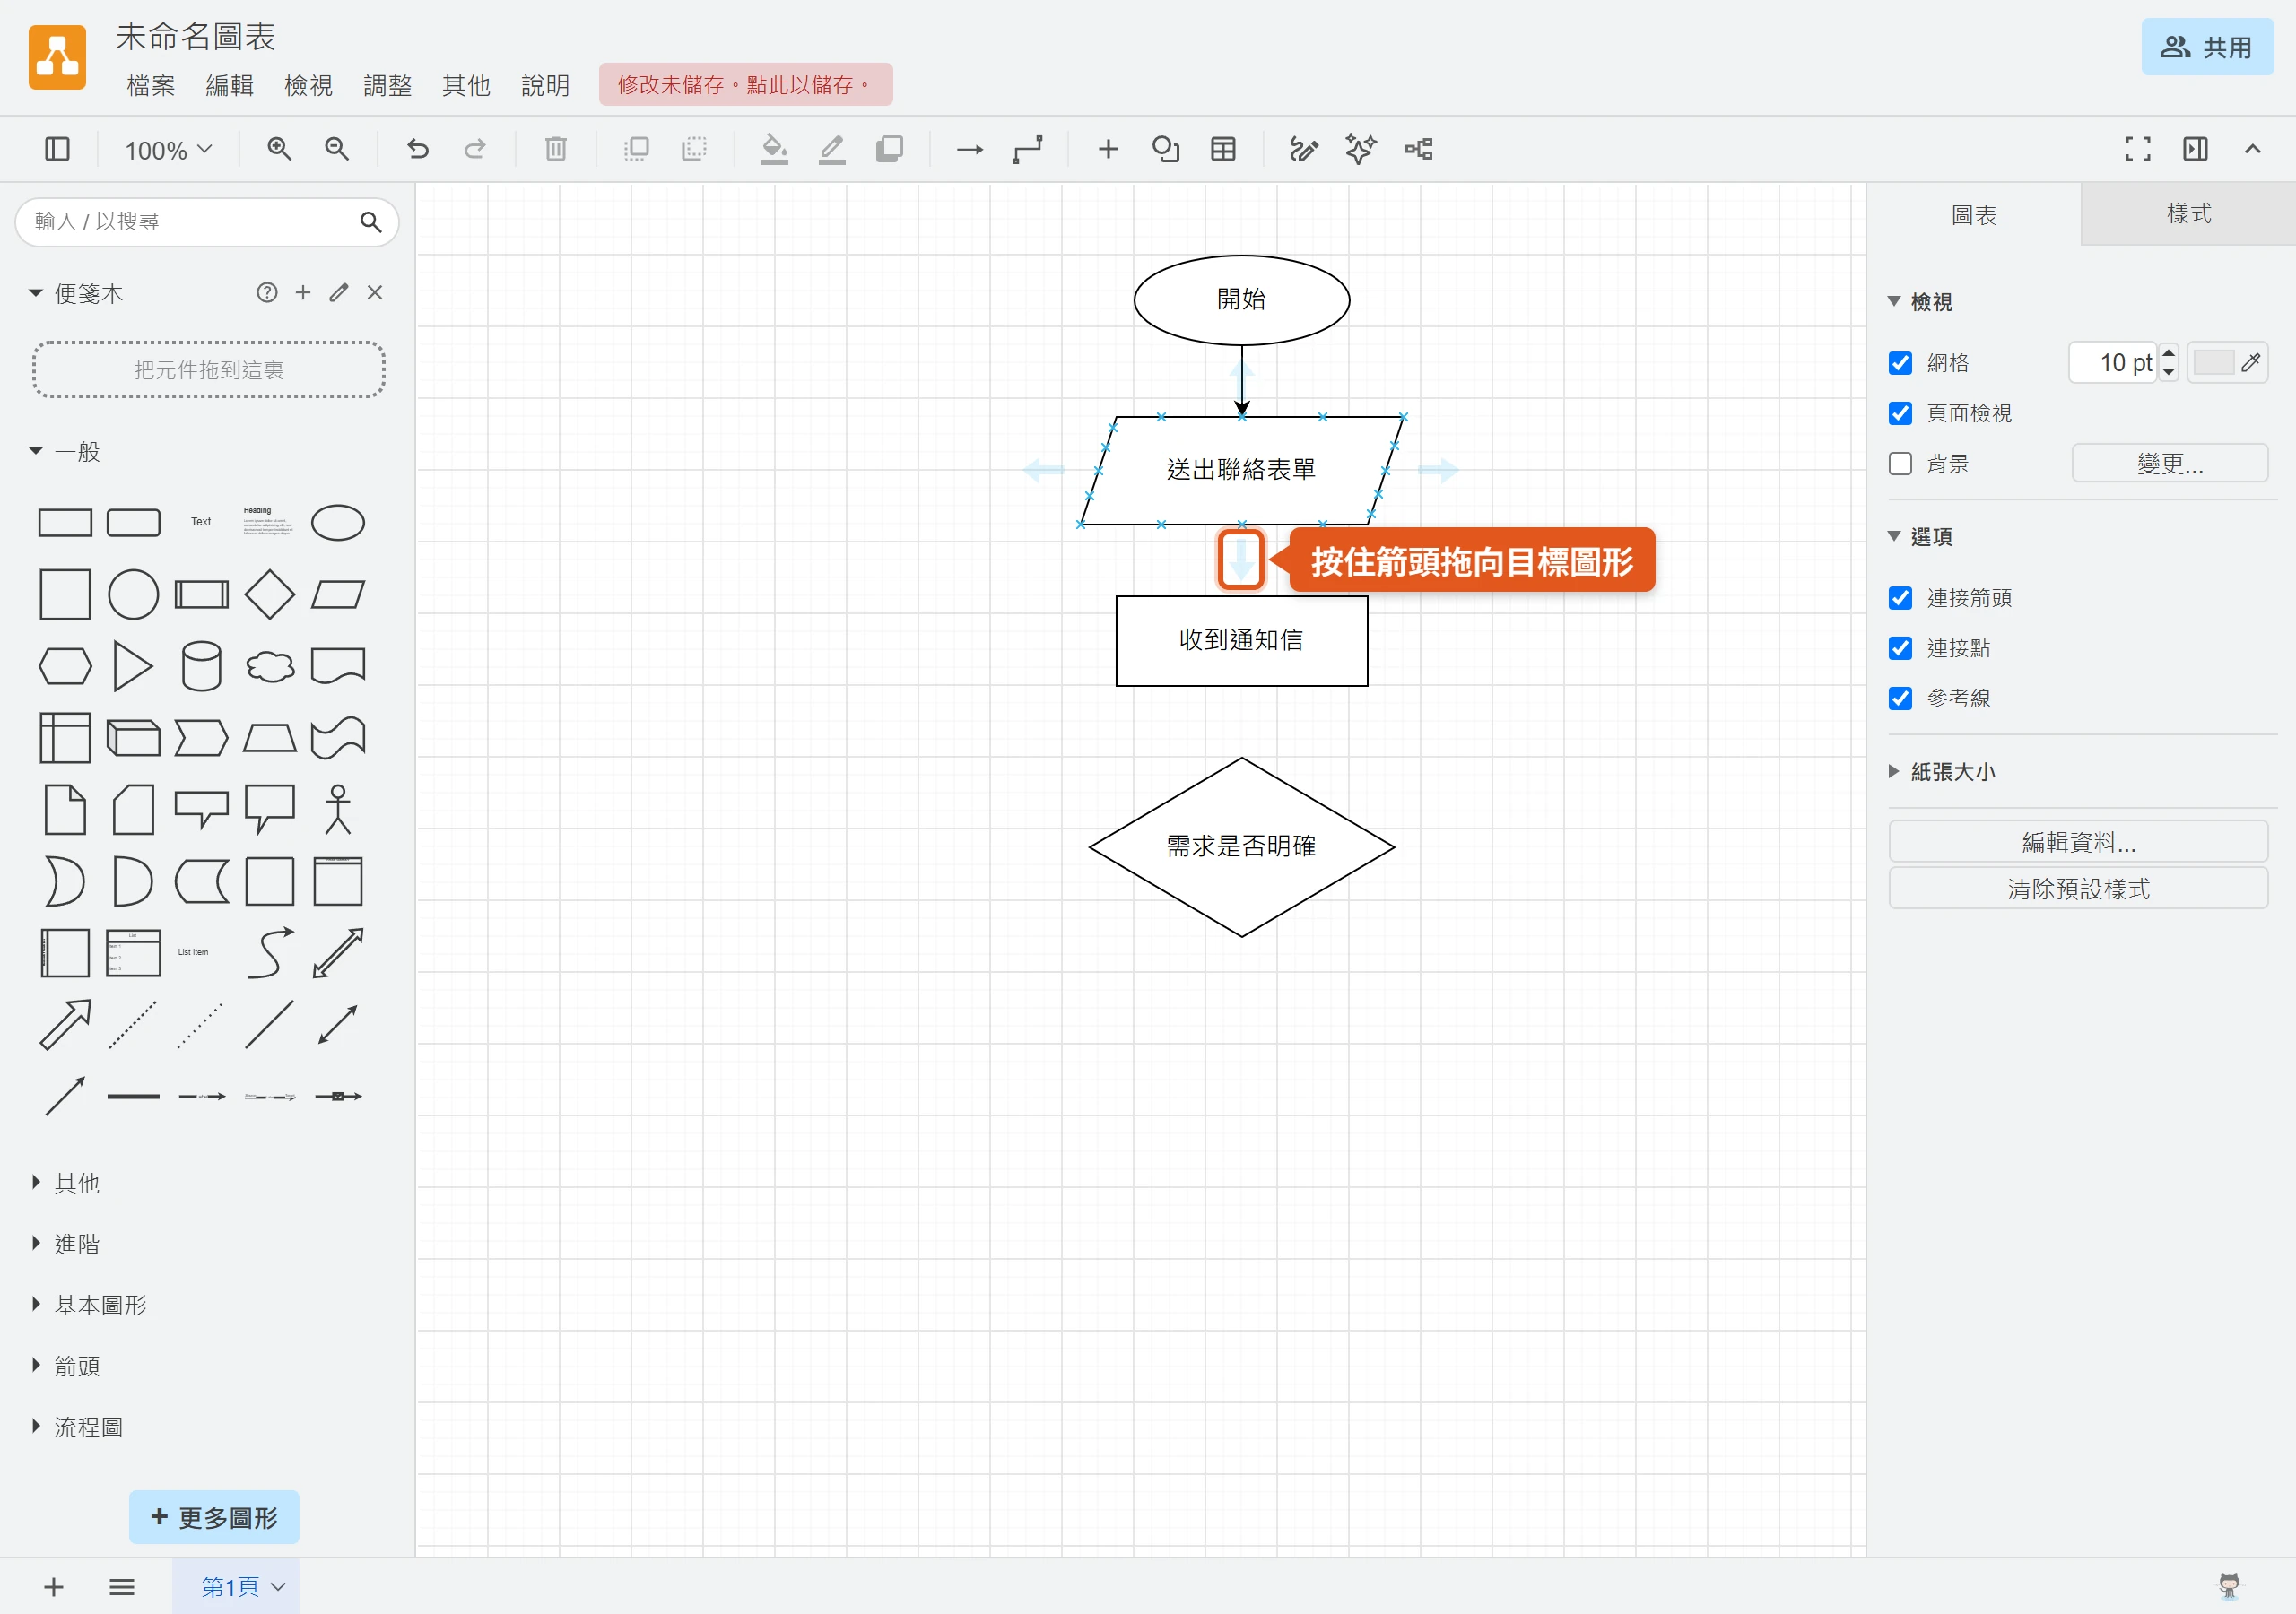Click the insert plus icon in toolbar

pyautogui.click(x=1108, y=150)
